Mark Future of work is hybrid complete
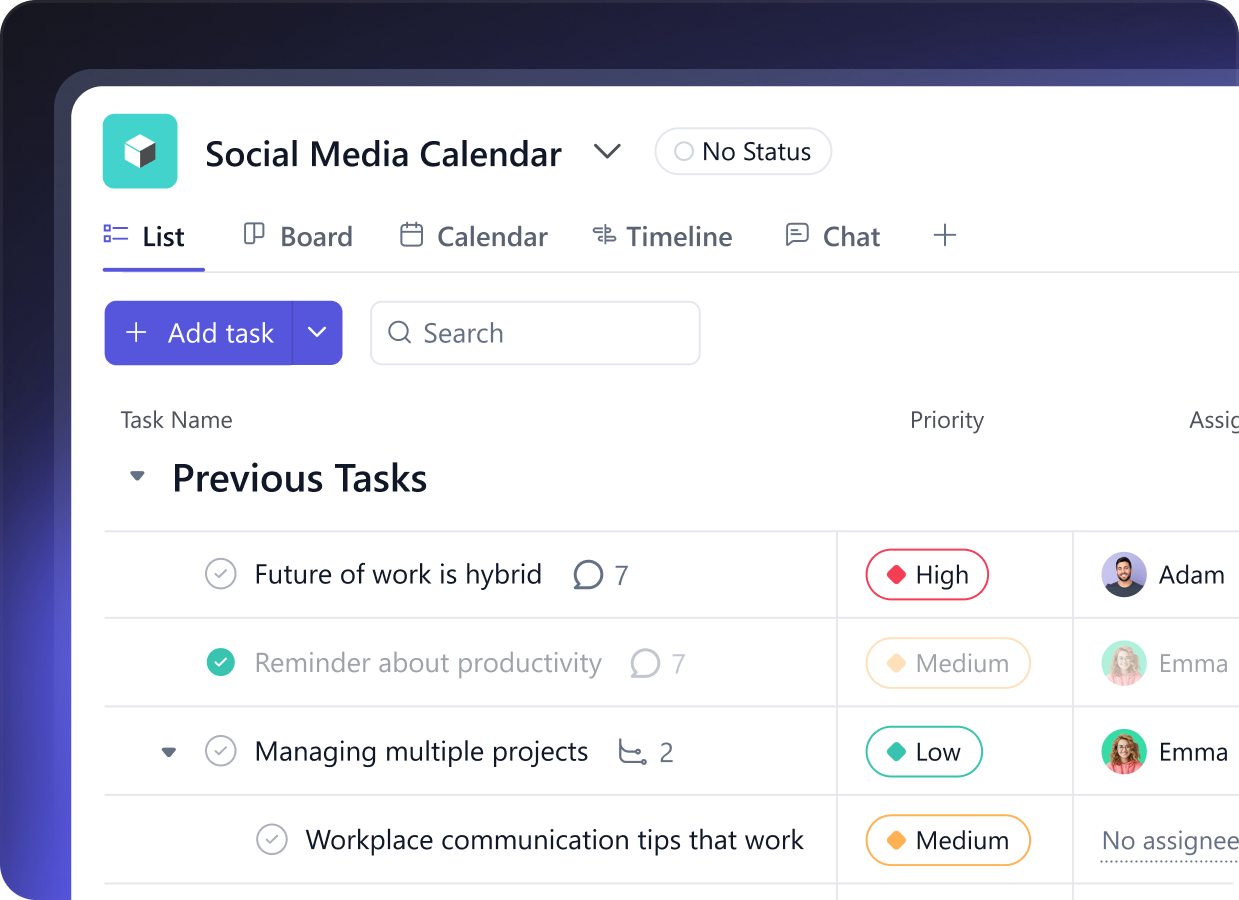1239x900 pixels. coord(221,575)
